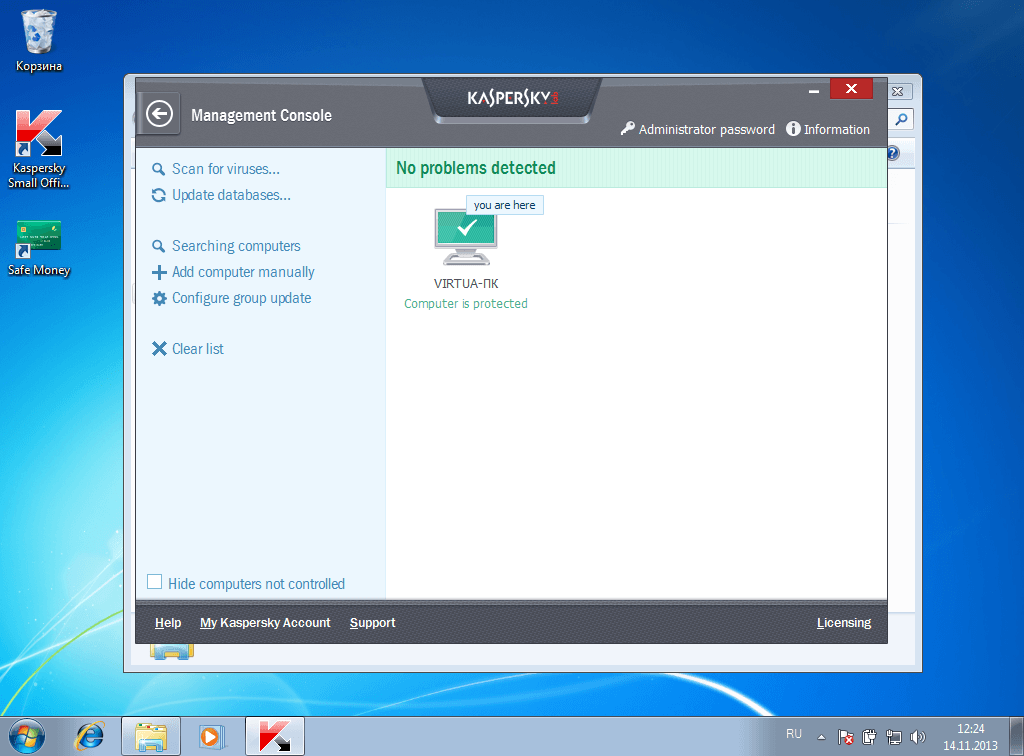The image size is (1024, 756).
Task: Click the Information i icon
Action: [793, 129]
